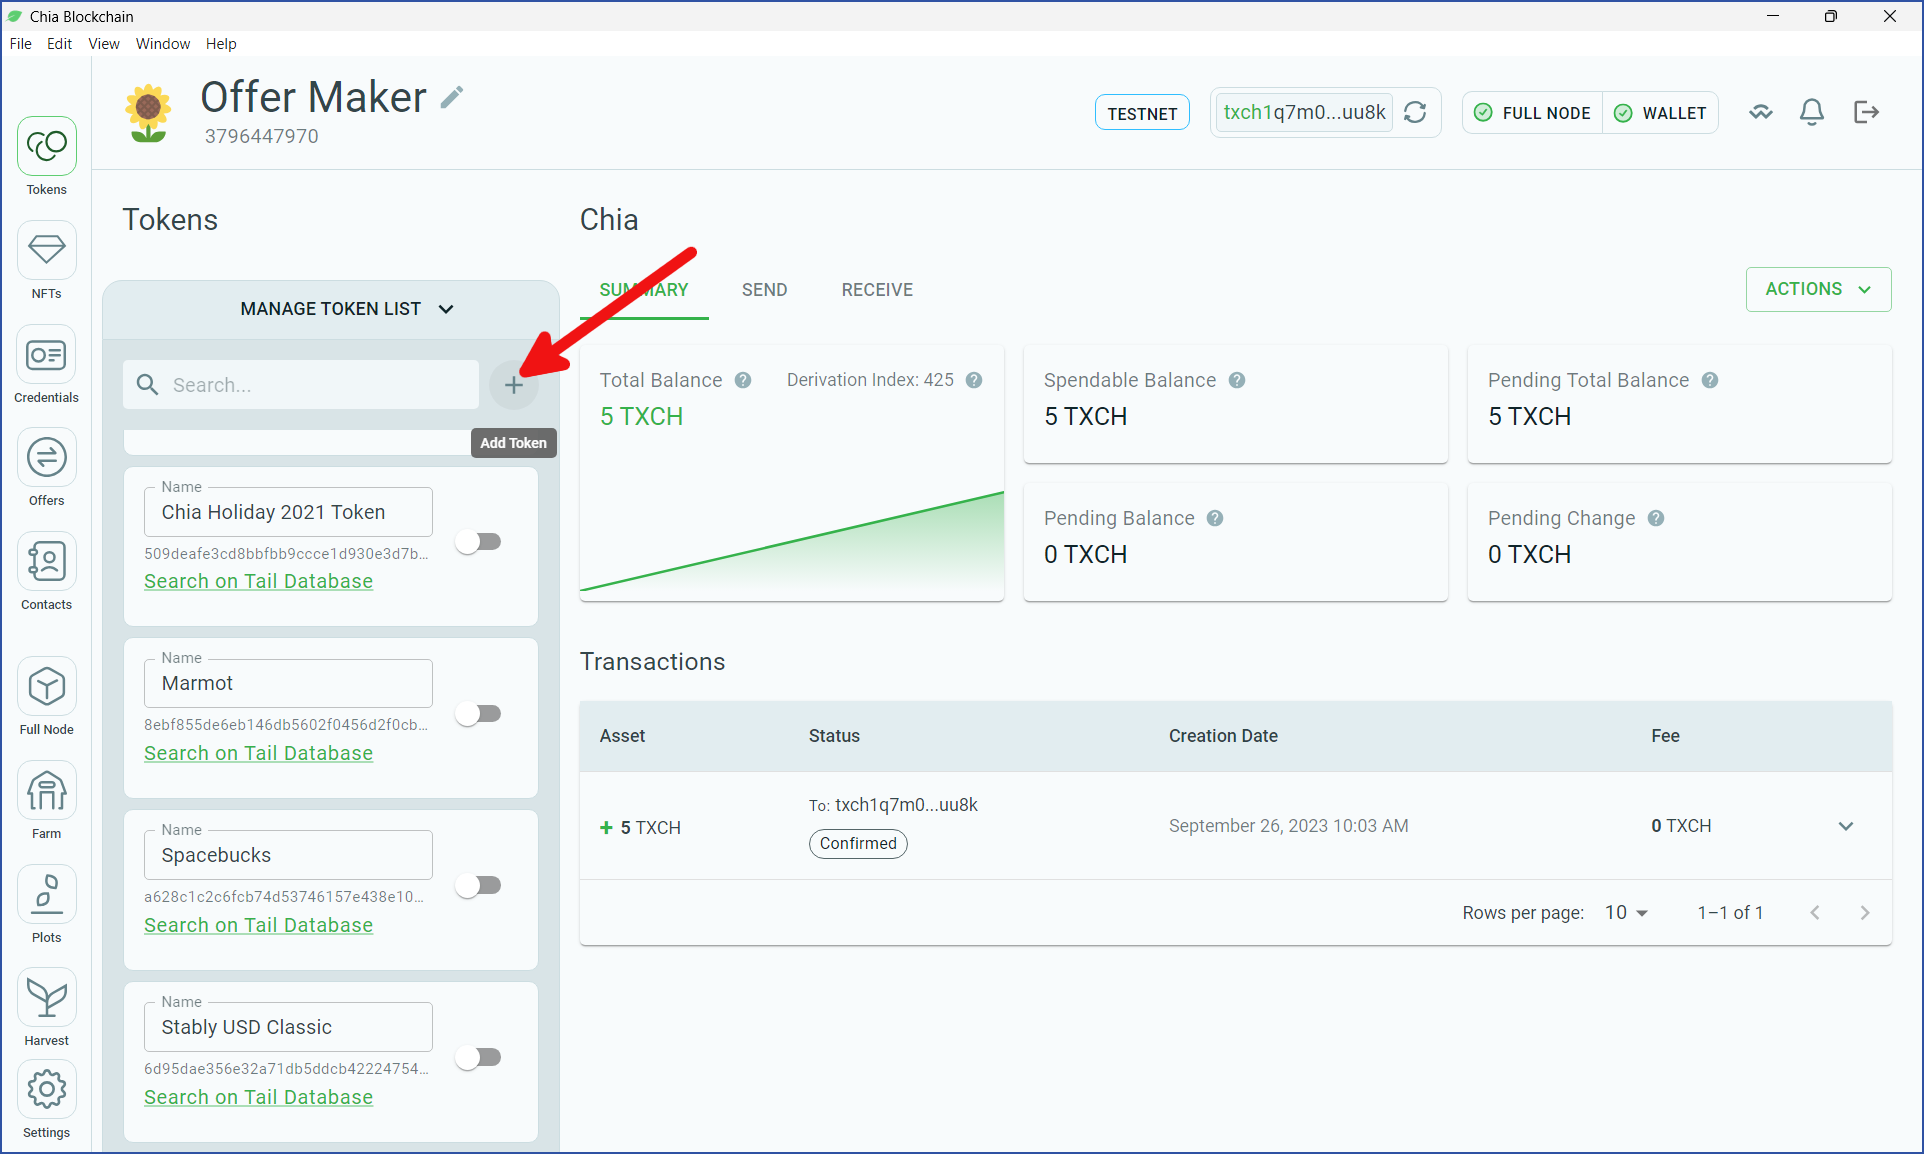Select the Summary tab
Screen dimensions: 1924x1154
click(644, 290)
